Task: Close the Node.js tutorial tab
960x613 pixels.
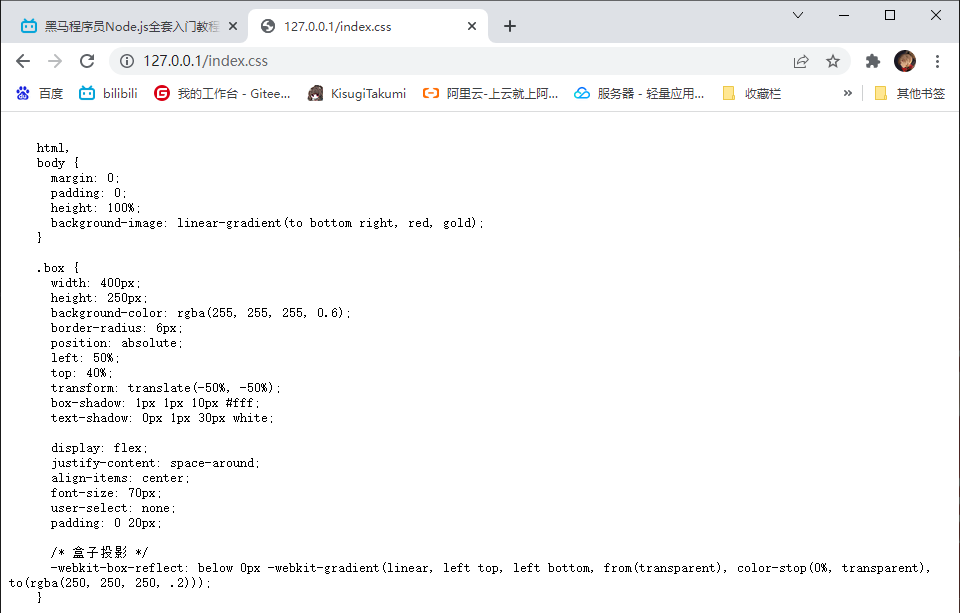Action: click(x=233, y=26)
